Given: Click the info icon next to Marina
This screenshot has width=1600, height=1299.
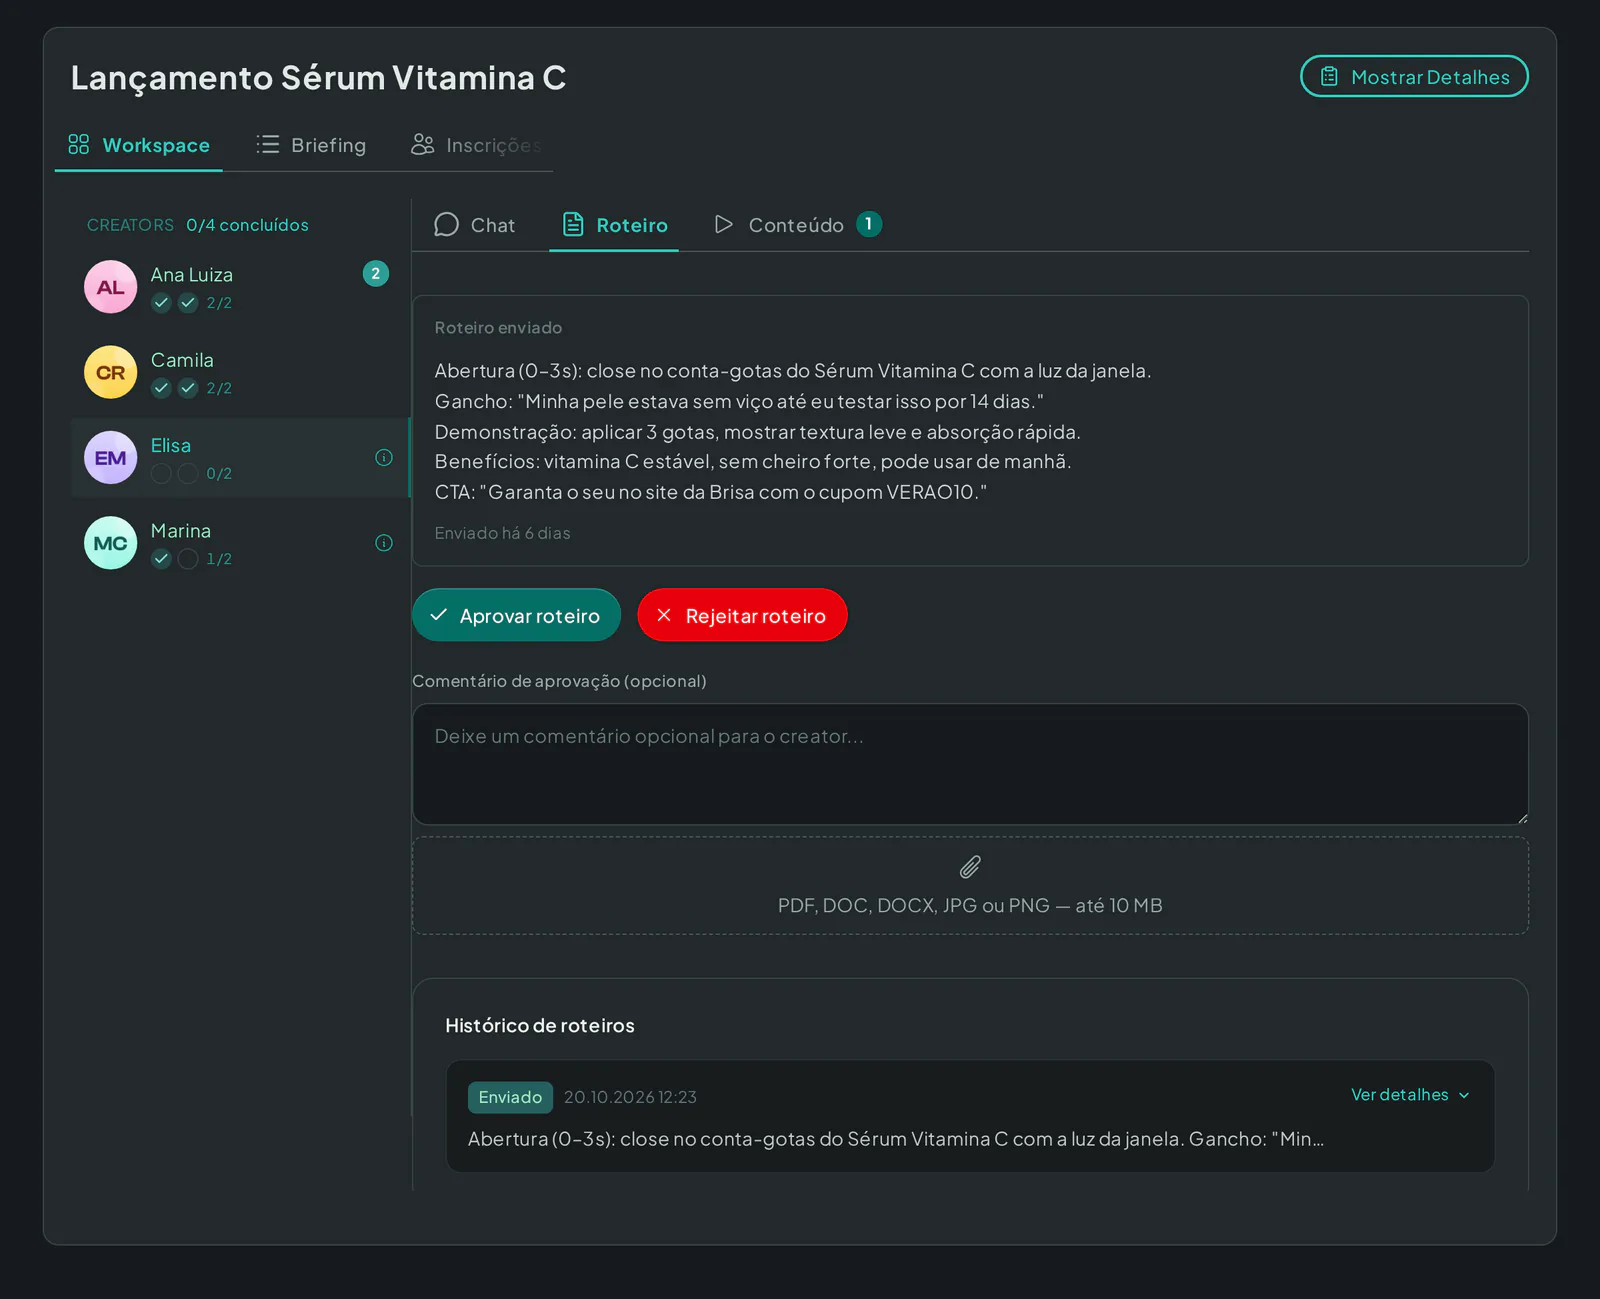Looking at the screenshot, I should click(x=384, y=543).
